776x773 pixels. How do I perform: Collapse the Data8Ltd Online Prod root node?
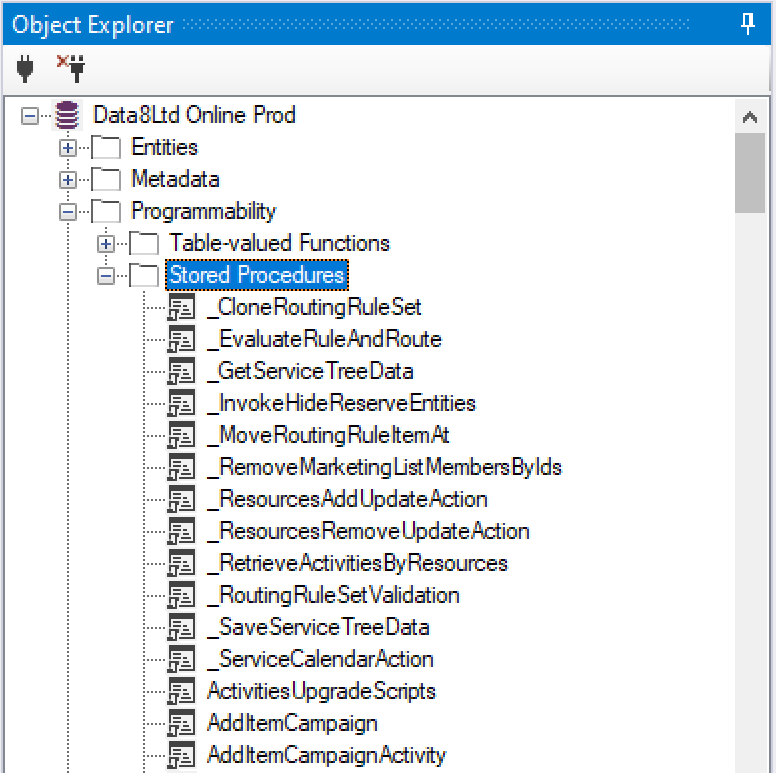pyautogui.click(x=30, y=116)
